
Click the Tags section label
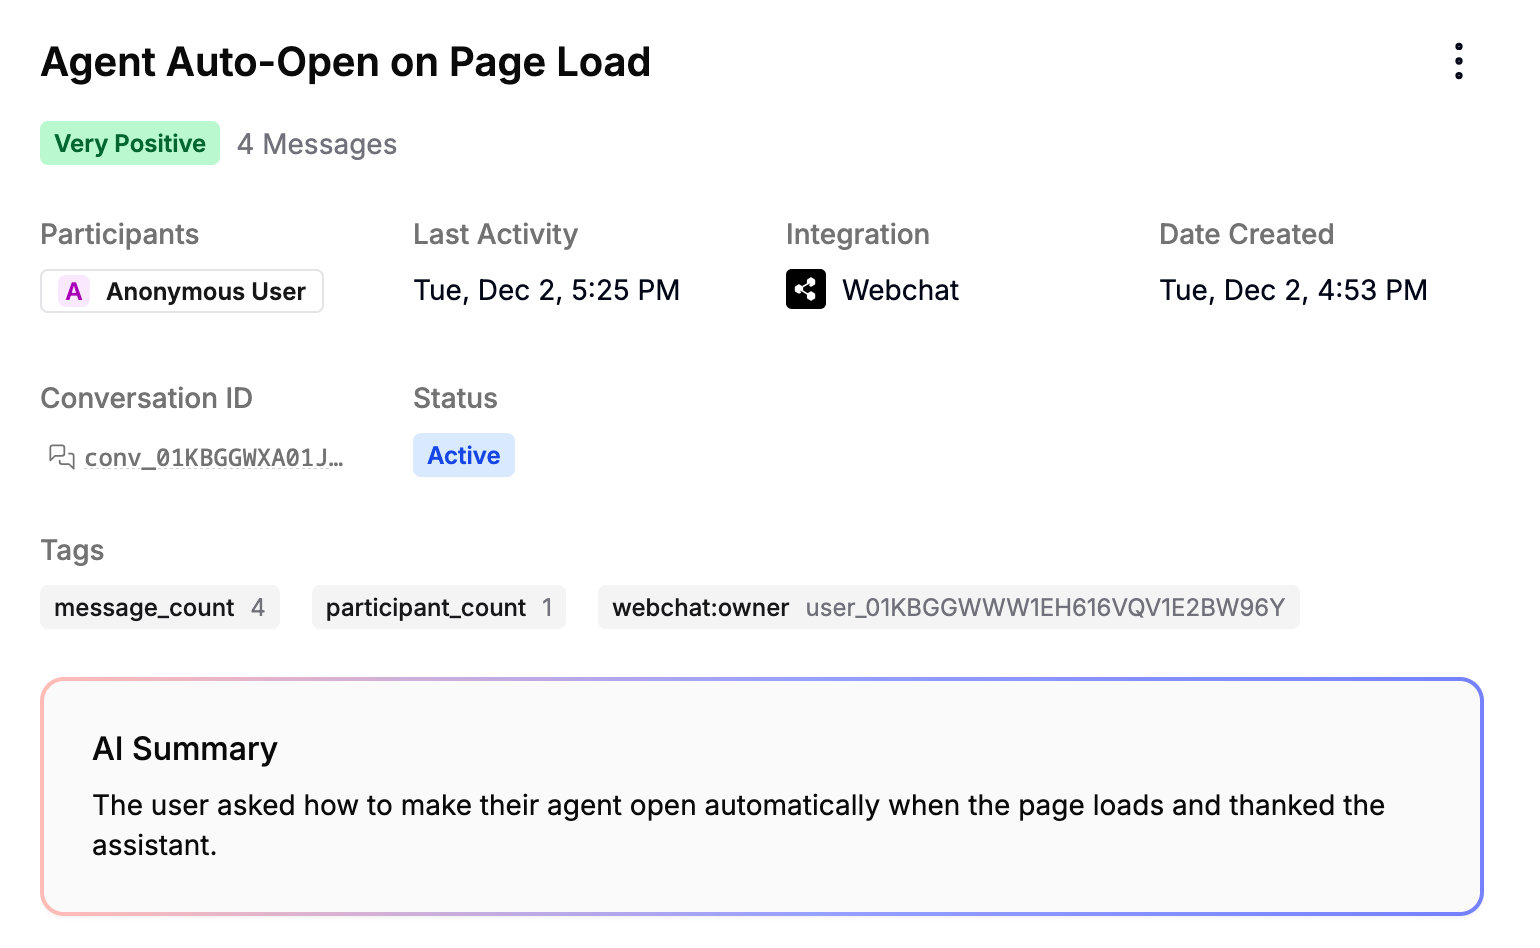[72, 550]
